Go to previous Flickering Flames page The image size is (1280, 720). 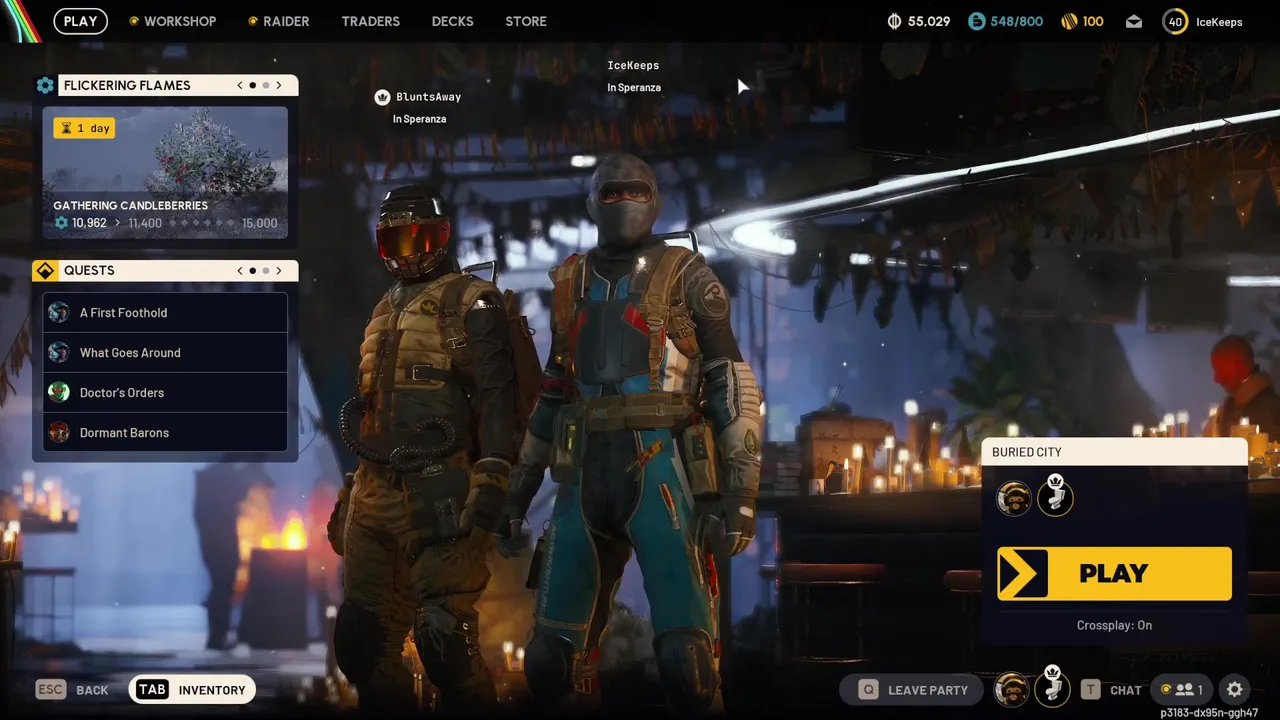(240, 85)
